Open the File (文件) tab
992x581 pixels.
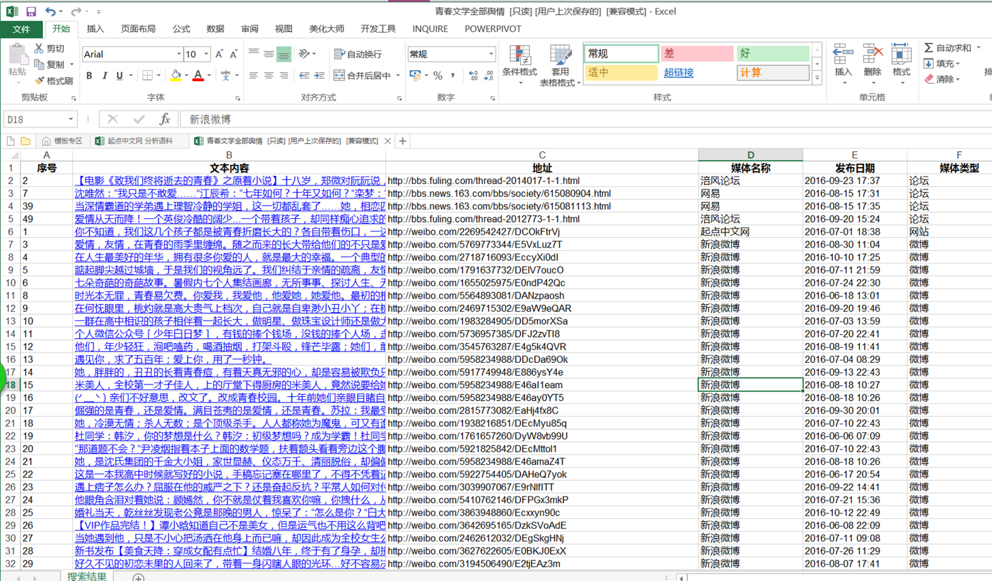pyautogui.click(x=22, y=29)
